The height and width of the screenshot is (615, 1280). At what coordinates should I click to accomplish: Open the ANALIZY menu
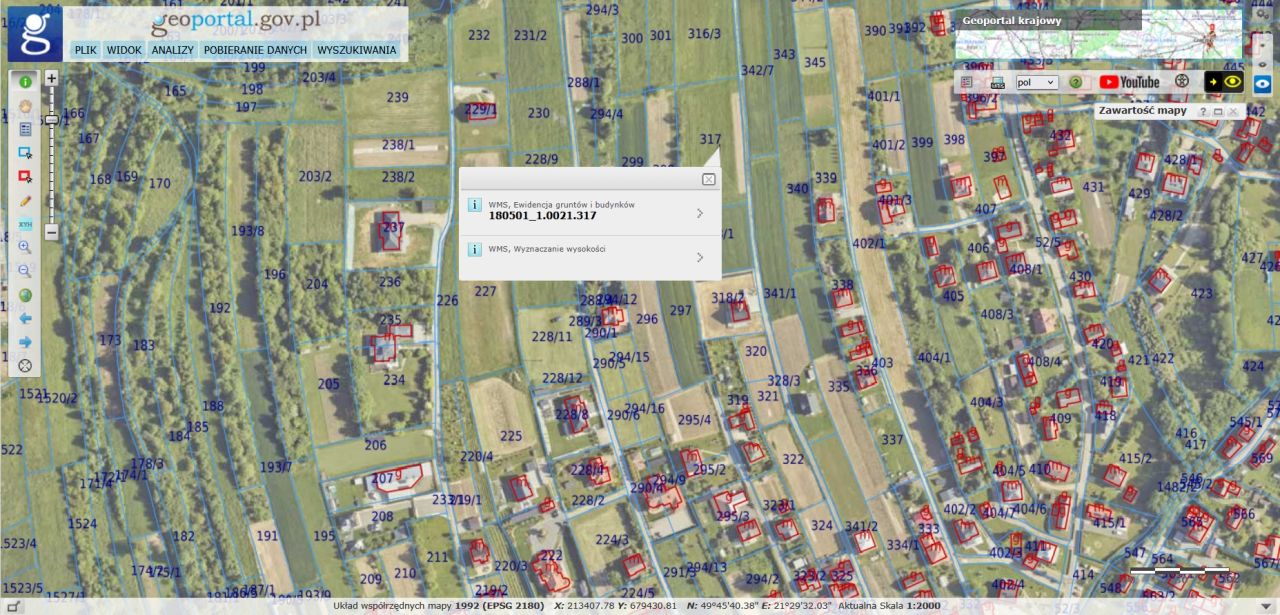coord(172,50)
